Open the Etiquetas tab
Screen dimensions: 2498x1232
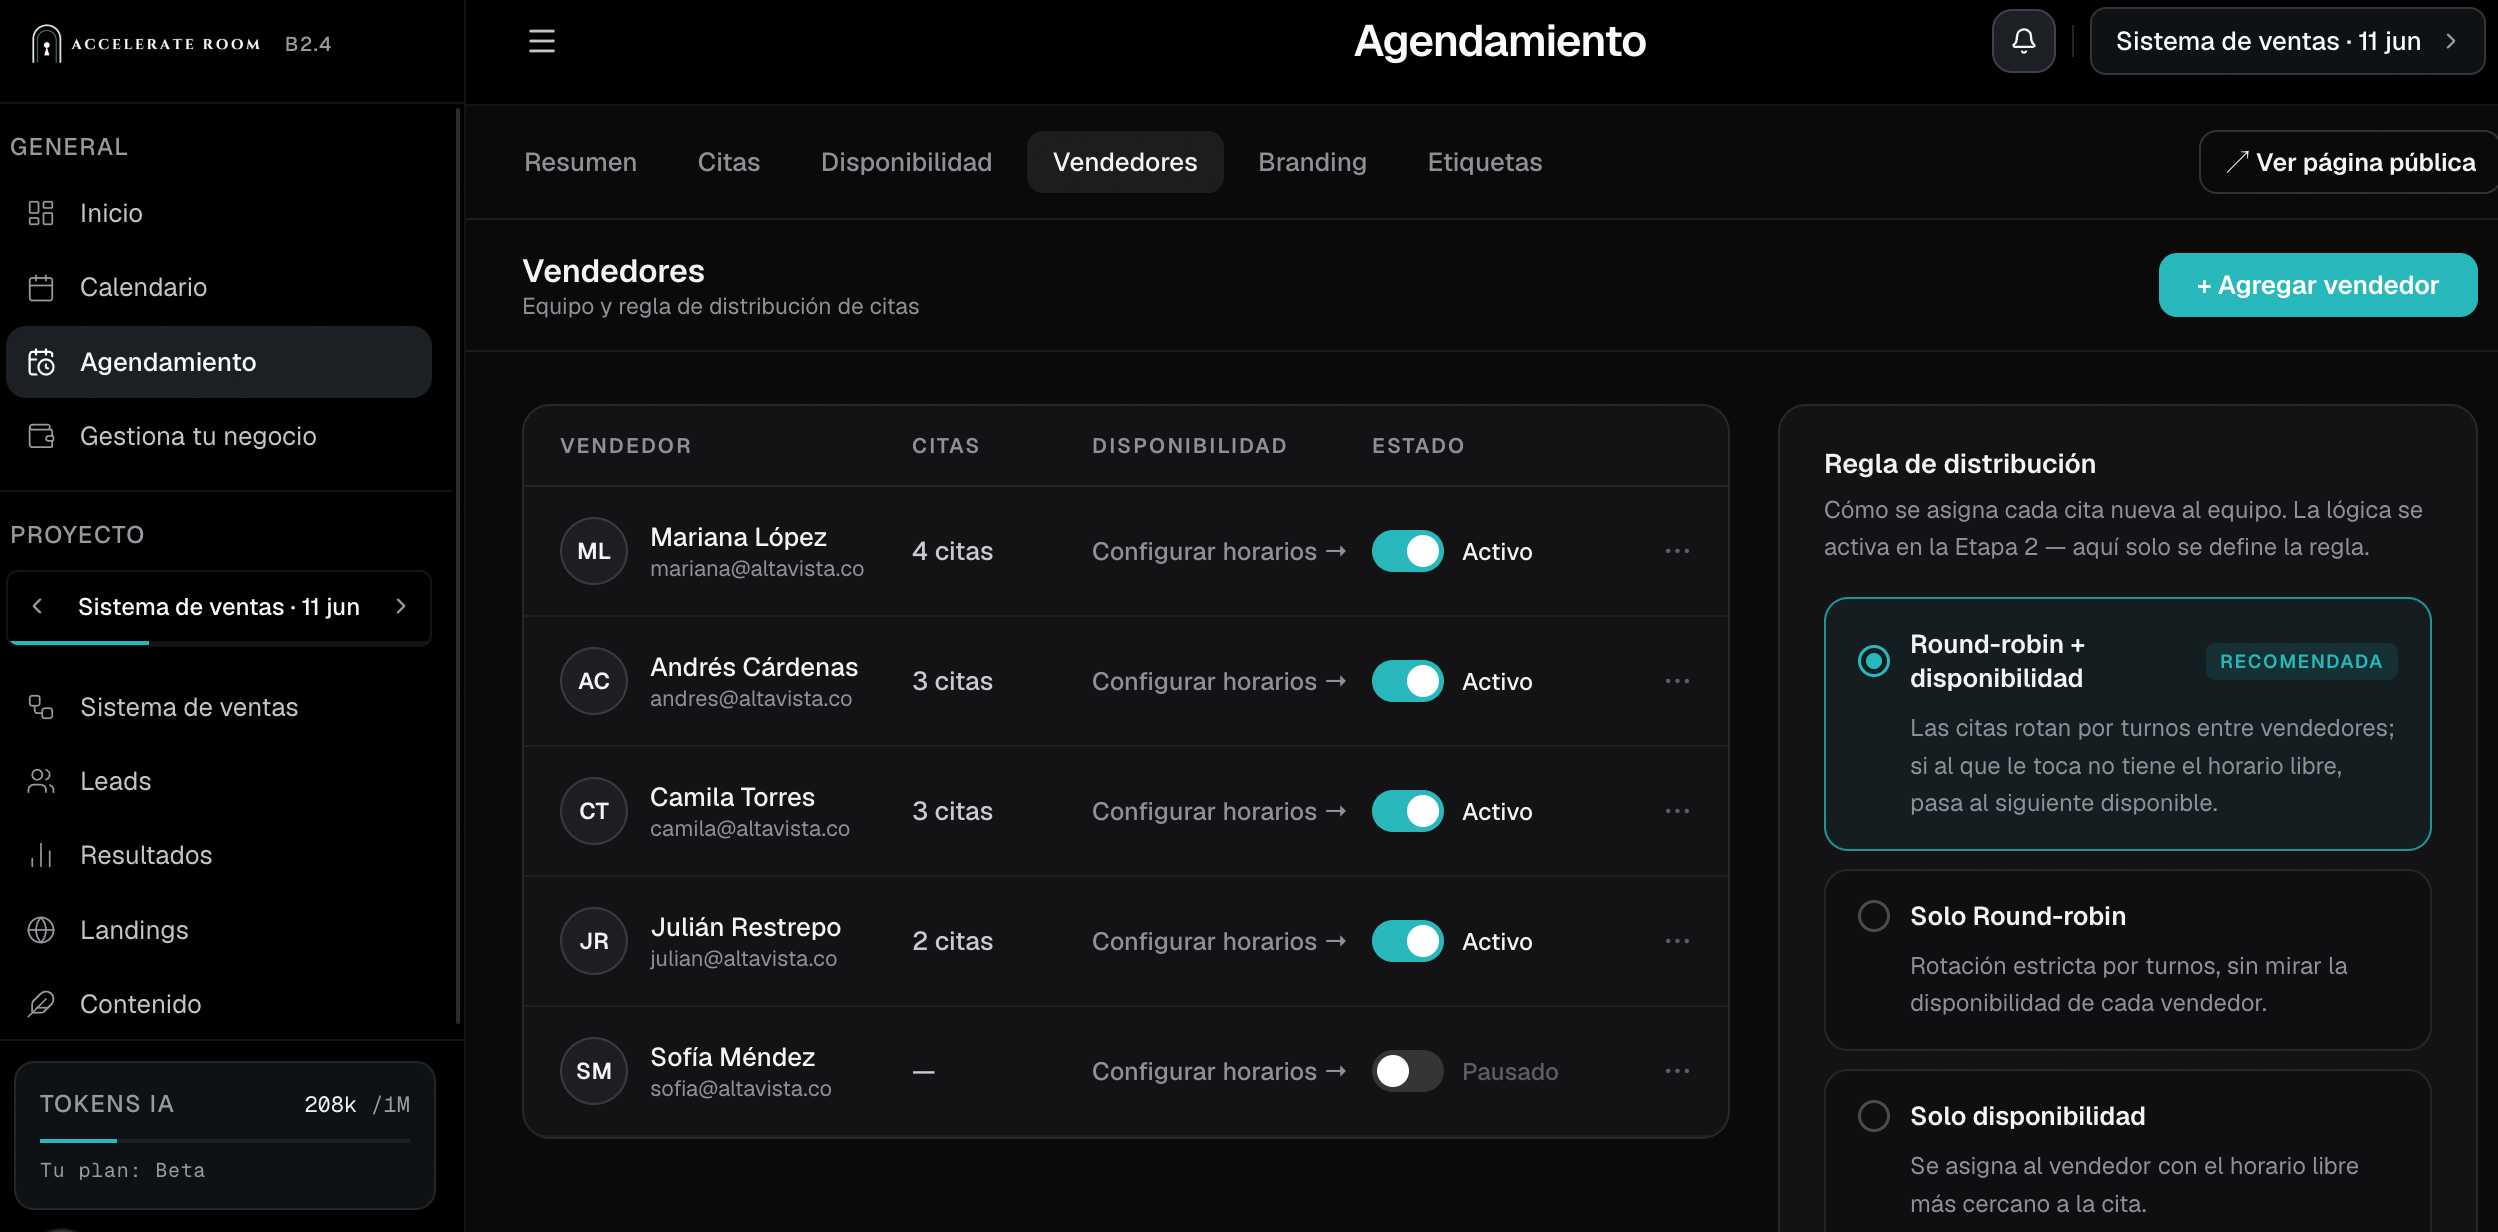pyautogui.click(x=1484, y=162)
